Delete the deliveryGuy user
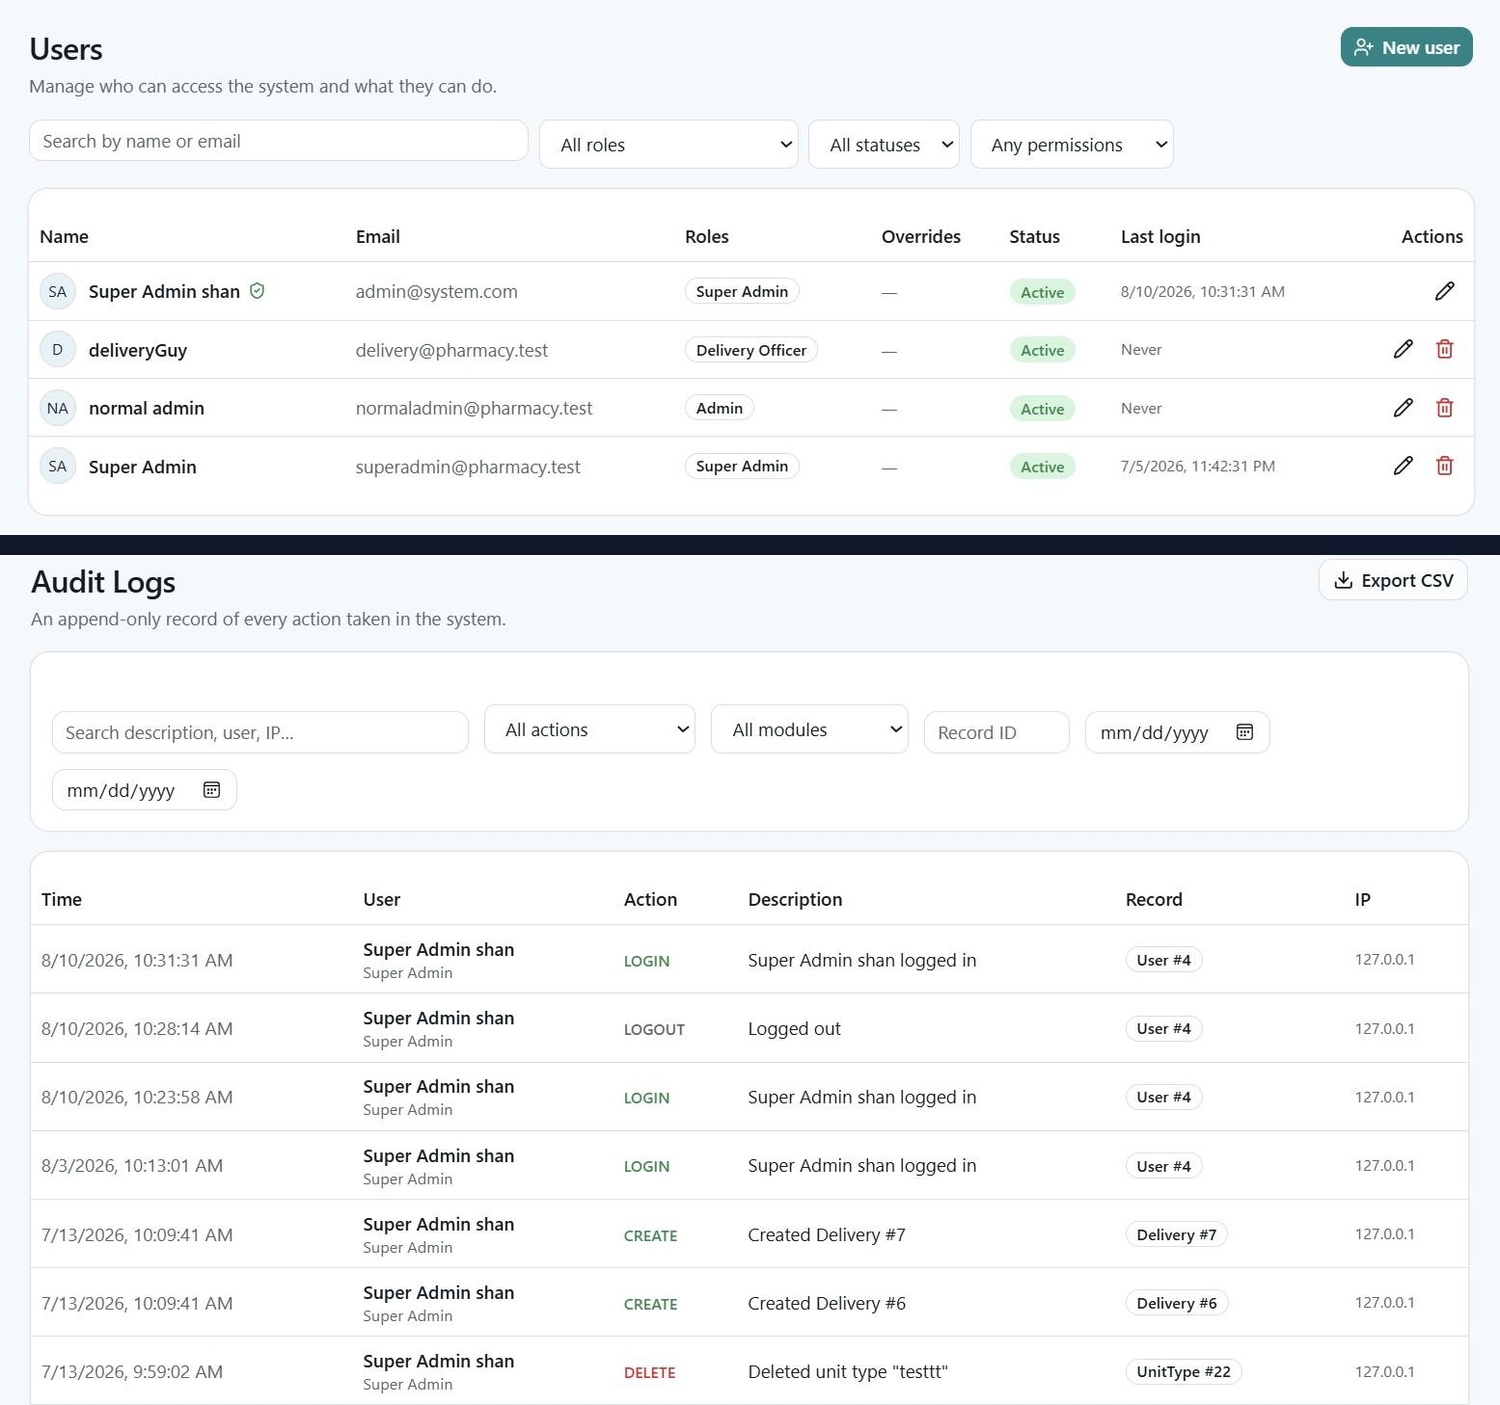The width and height of the screenshot is (1500, 1405). tap(1444, 349)
